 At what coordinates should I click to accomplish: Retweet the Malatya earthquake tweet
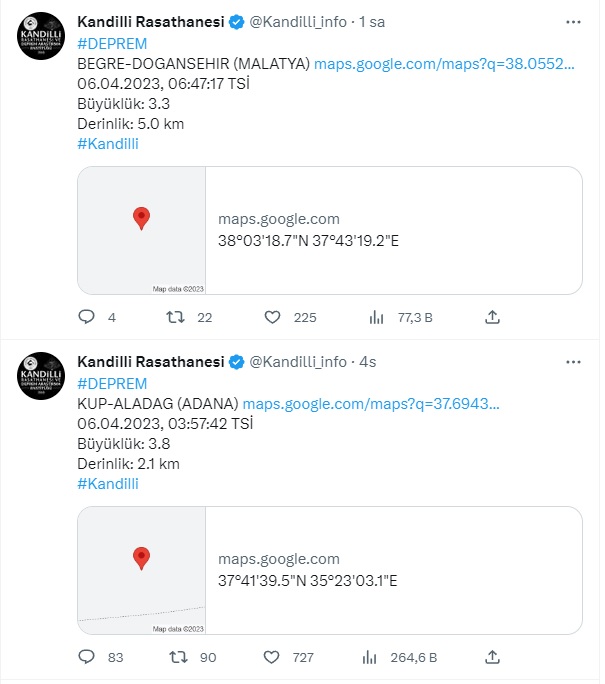pos(174,317)
